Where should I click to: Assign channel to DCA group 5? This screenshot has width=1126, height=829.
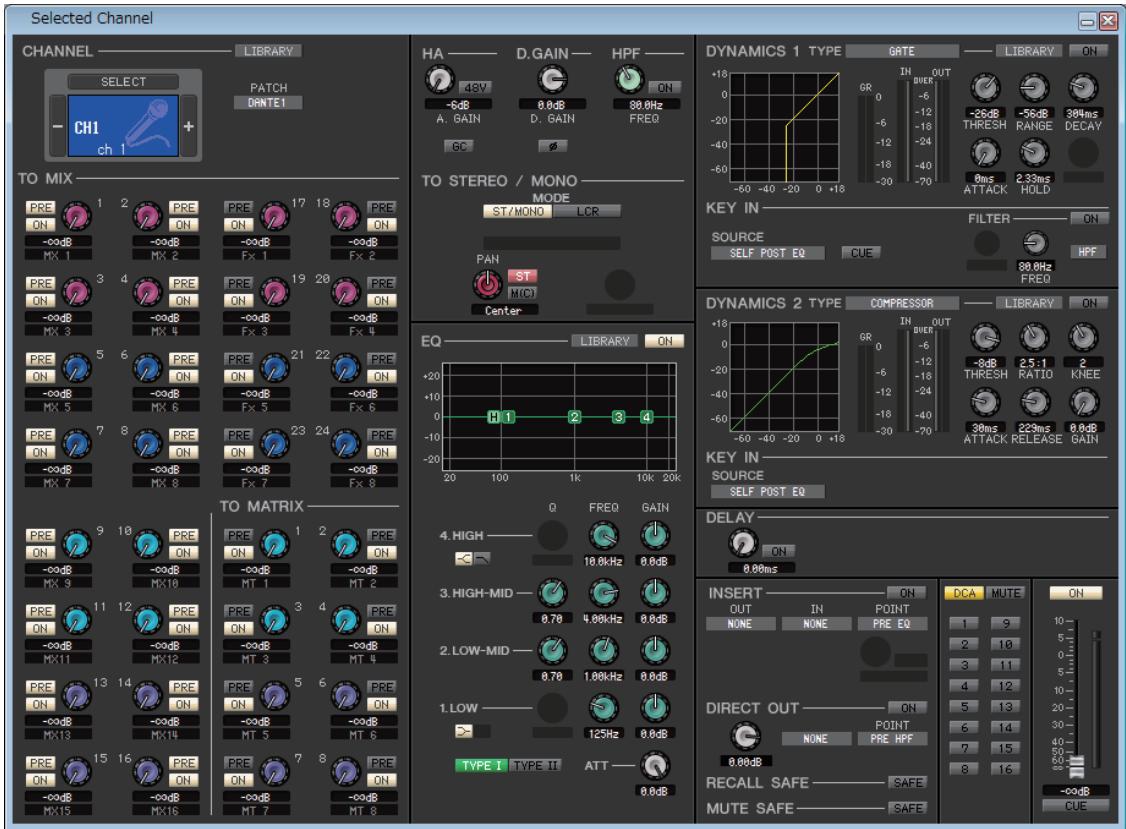pos(964,707)
